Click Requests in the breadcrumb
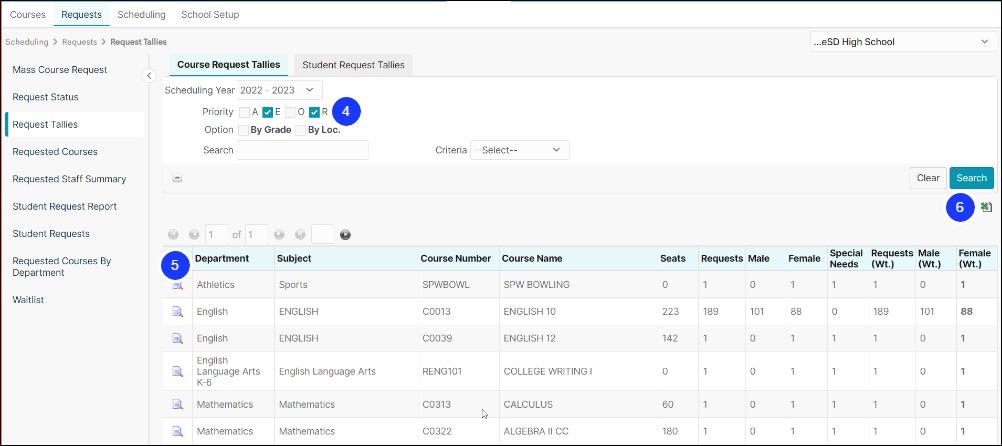The height and width of the screenshot is (446, 1002). click(79, 42)
